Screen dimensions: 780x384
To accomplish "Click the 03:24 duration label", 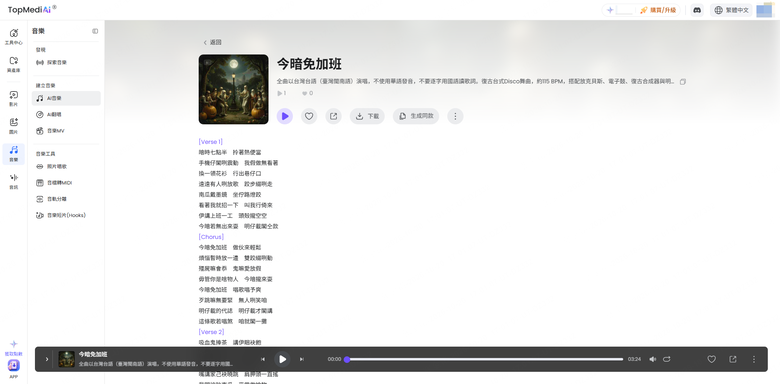I will click(x=634, y=359).
